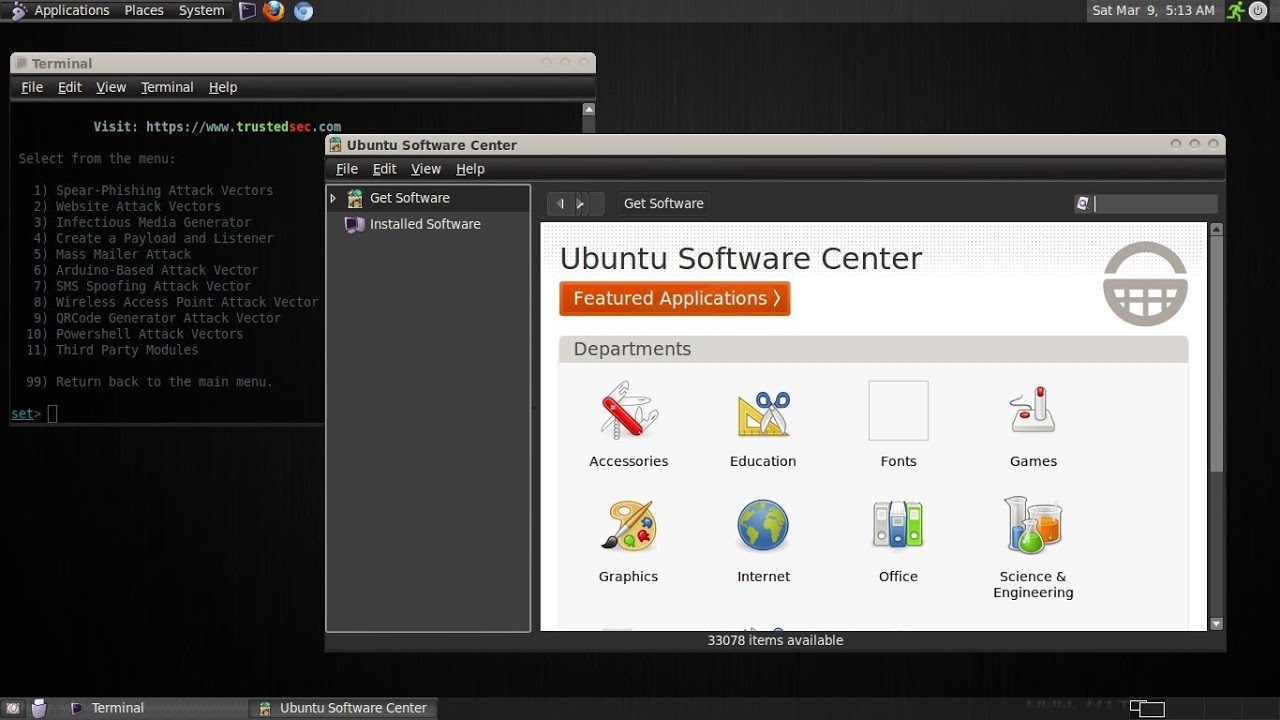
Task: Click the running man indicator icon
Action: tap(1236, 11)
